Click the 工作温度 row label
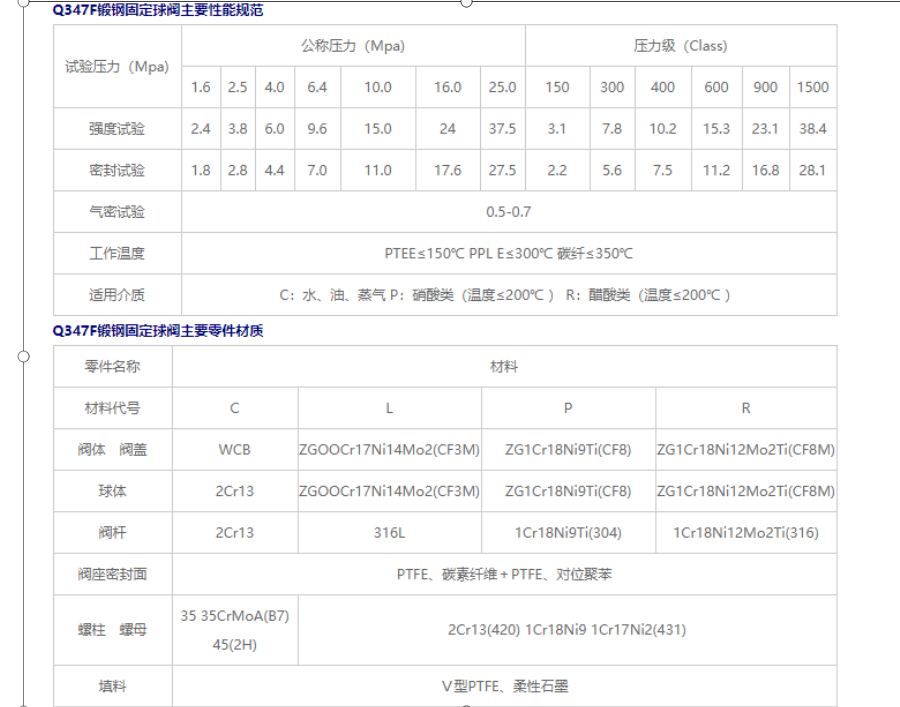 (x=117, y=254)
